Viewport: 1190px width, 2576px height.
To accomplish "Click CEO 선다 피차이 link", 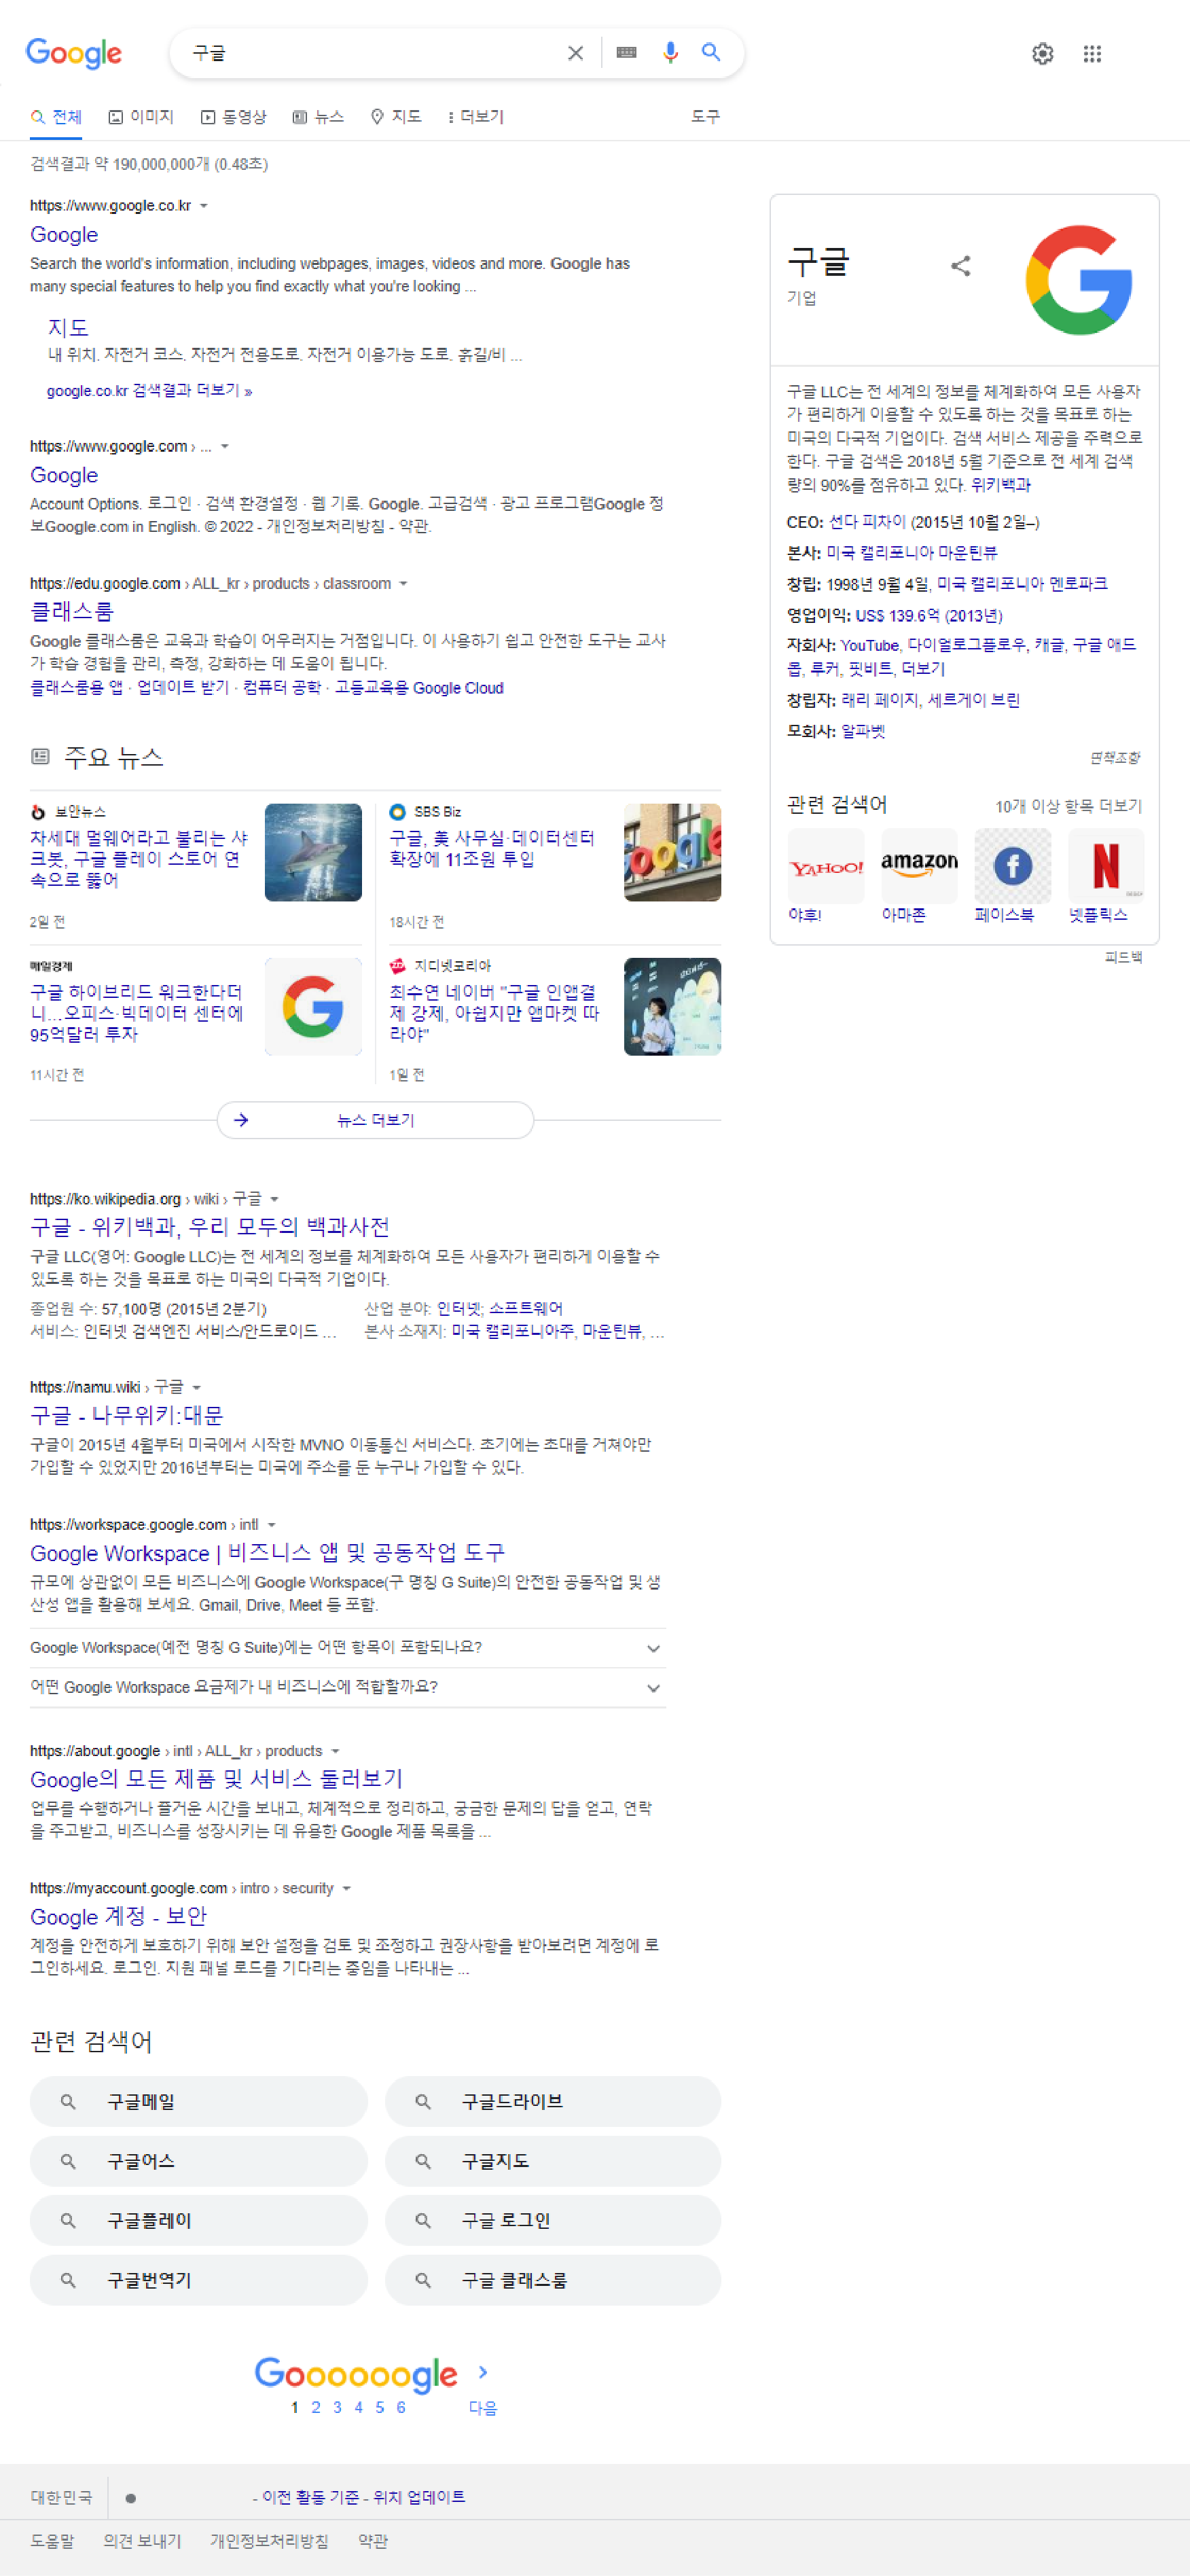I will [x=867, y=523].
